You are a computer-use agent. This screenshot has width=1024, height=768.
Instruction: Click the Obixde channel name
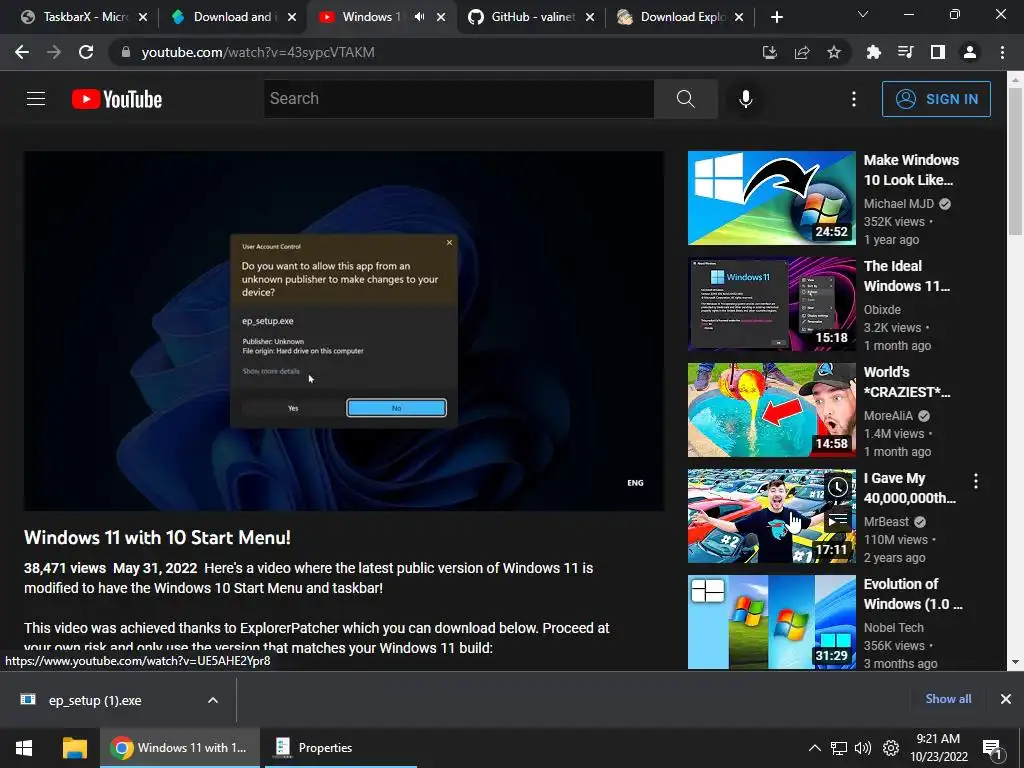pyautogui.click(x=882, y=310)
